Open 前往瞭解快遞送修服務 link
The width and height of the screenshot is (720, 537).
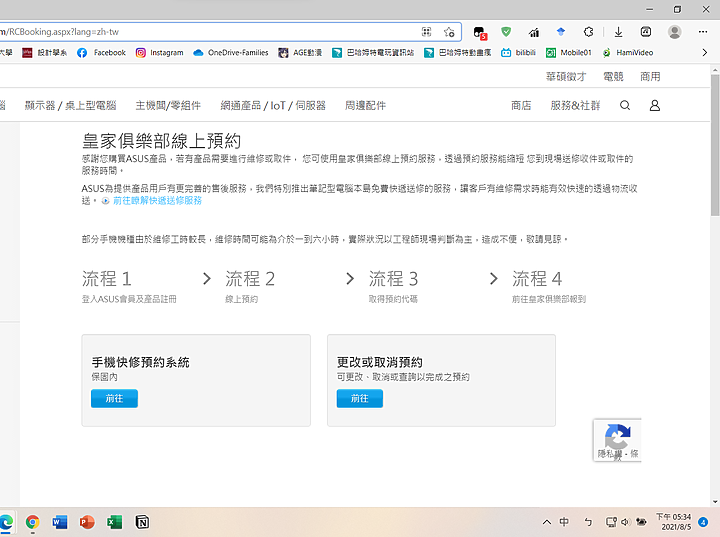point(157,201)
